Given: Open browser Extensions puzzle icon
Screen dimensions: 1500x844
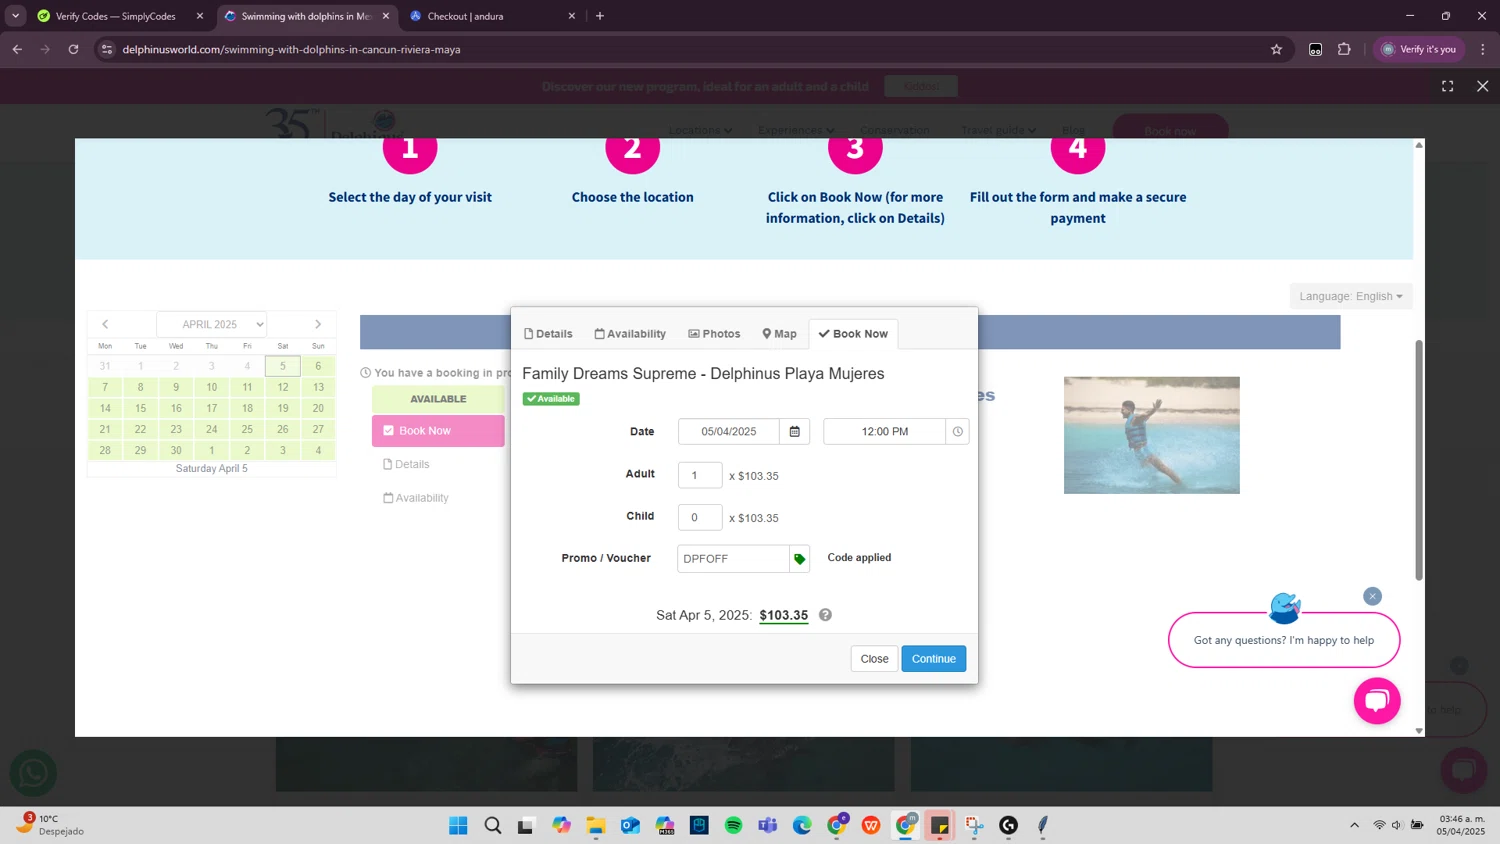Looking at the screenshot, I should point(1344,49).
